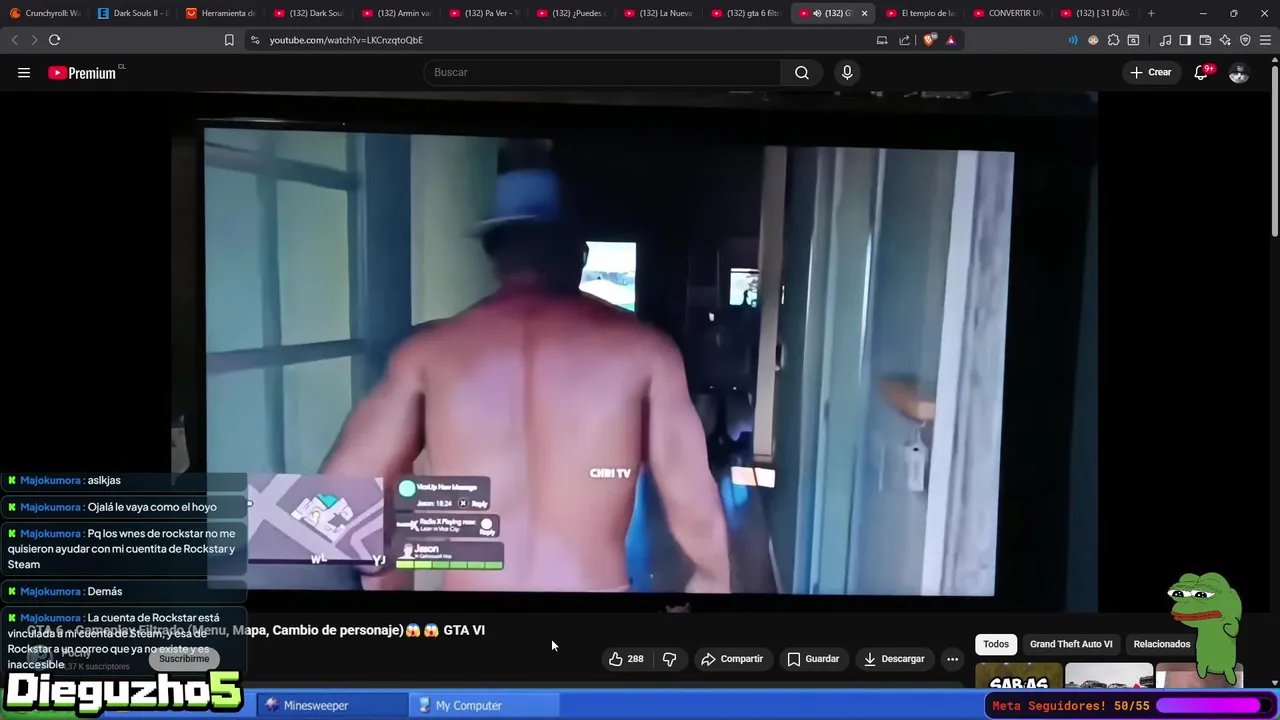Click the page vertical scrollbar
Viewport: 1280px width, 720px height.
pos(1274,150)
